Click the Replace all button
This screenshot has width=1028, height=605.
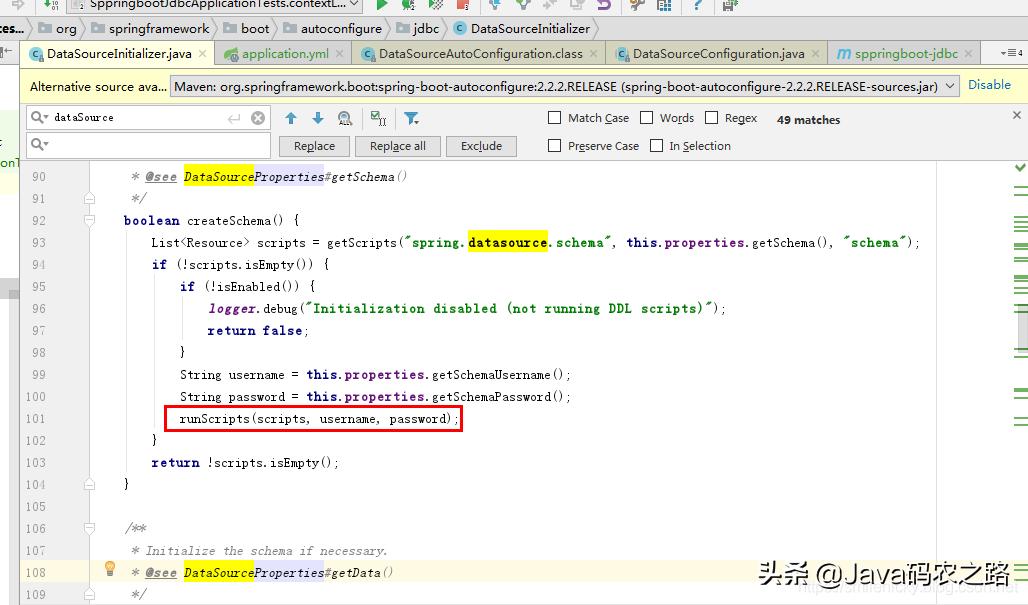397,145
